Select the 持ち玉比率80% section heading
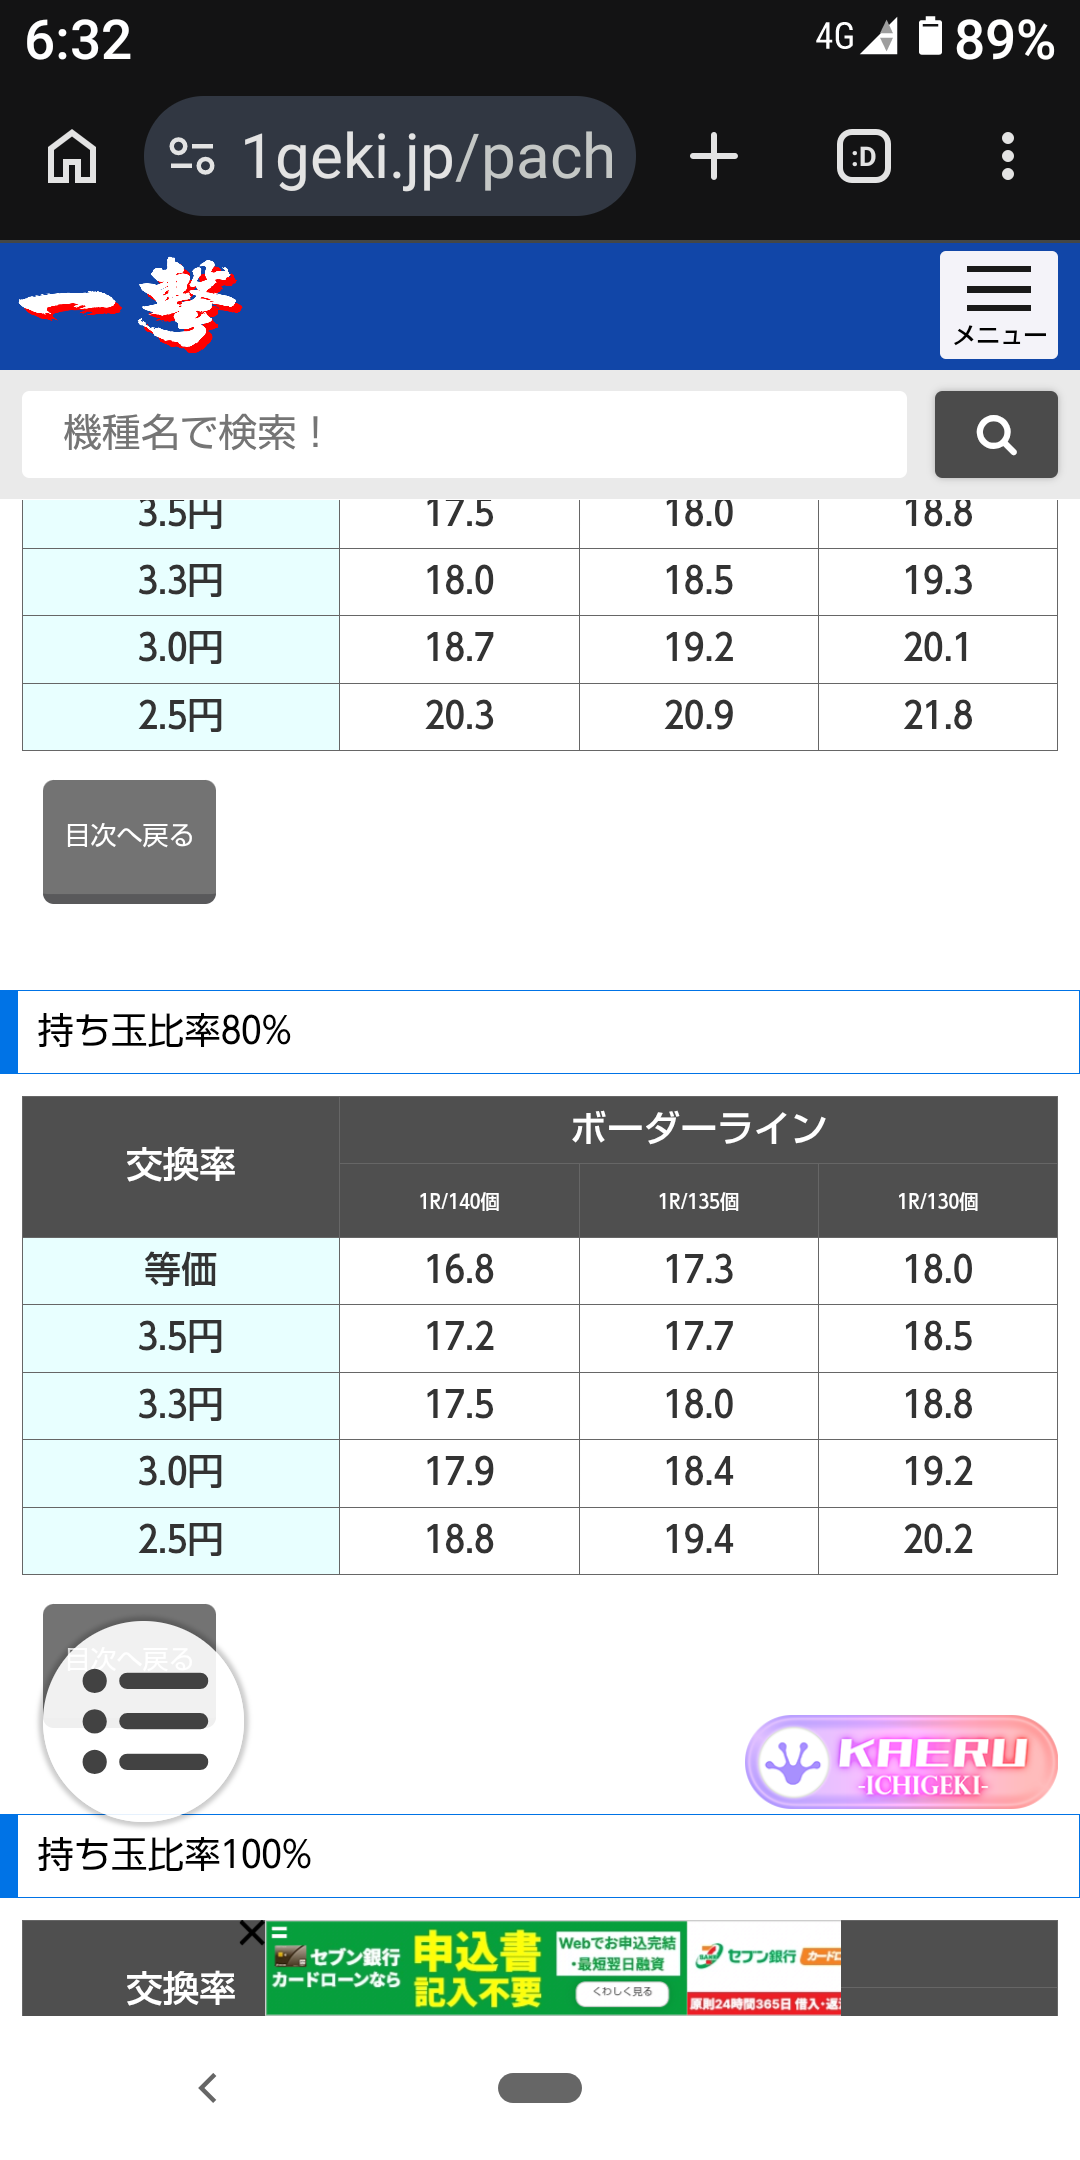This screenshot has height=2160, width=1080. pyautogui.click(x=164, y=1032)
